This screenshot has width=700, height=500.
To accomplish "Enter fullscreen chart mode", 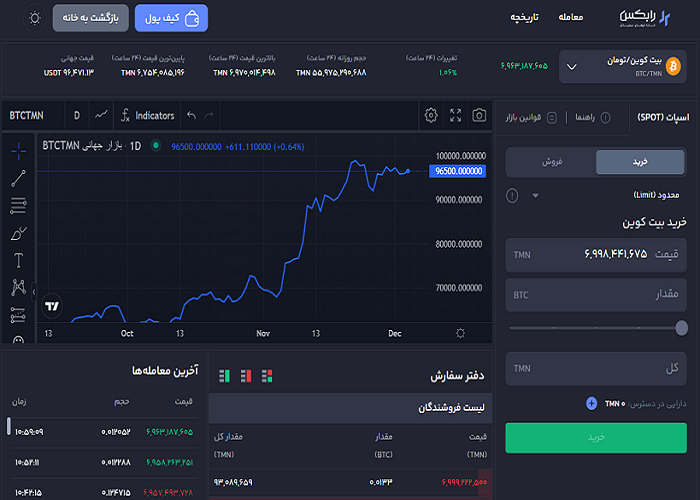I will coord(456,115).
